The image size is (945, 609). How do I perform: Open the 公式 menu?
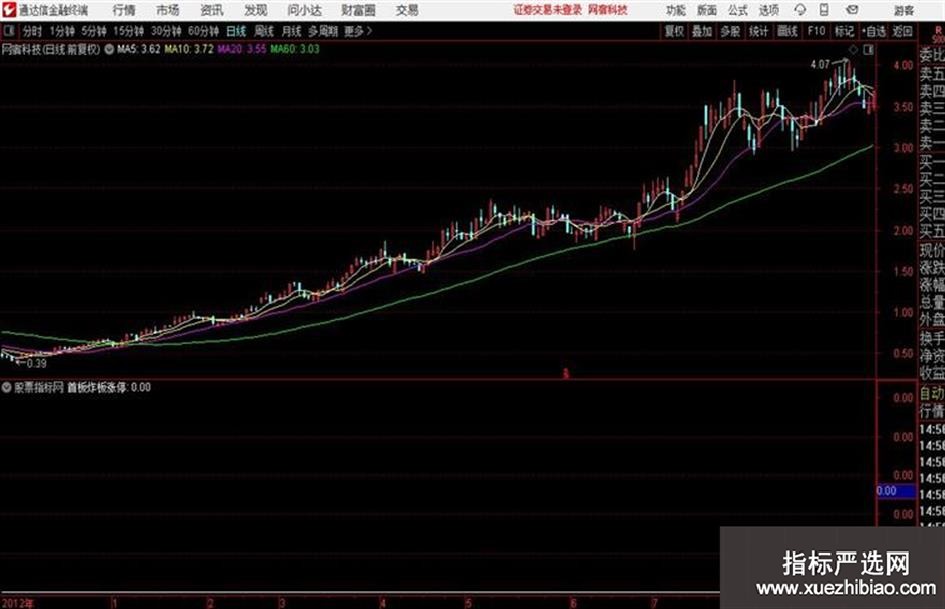pos(738,10)
